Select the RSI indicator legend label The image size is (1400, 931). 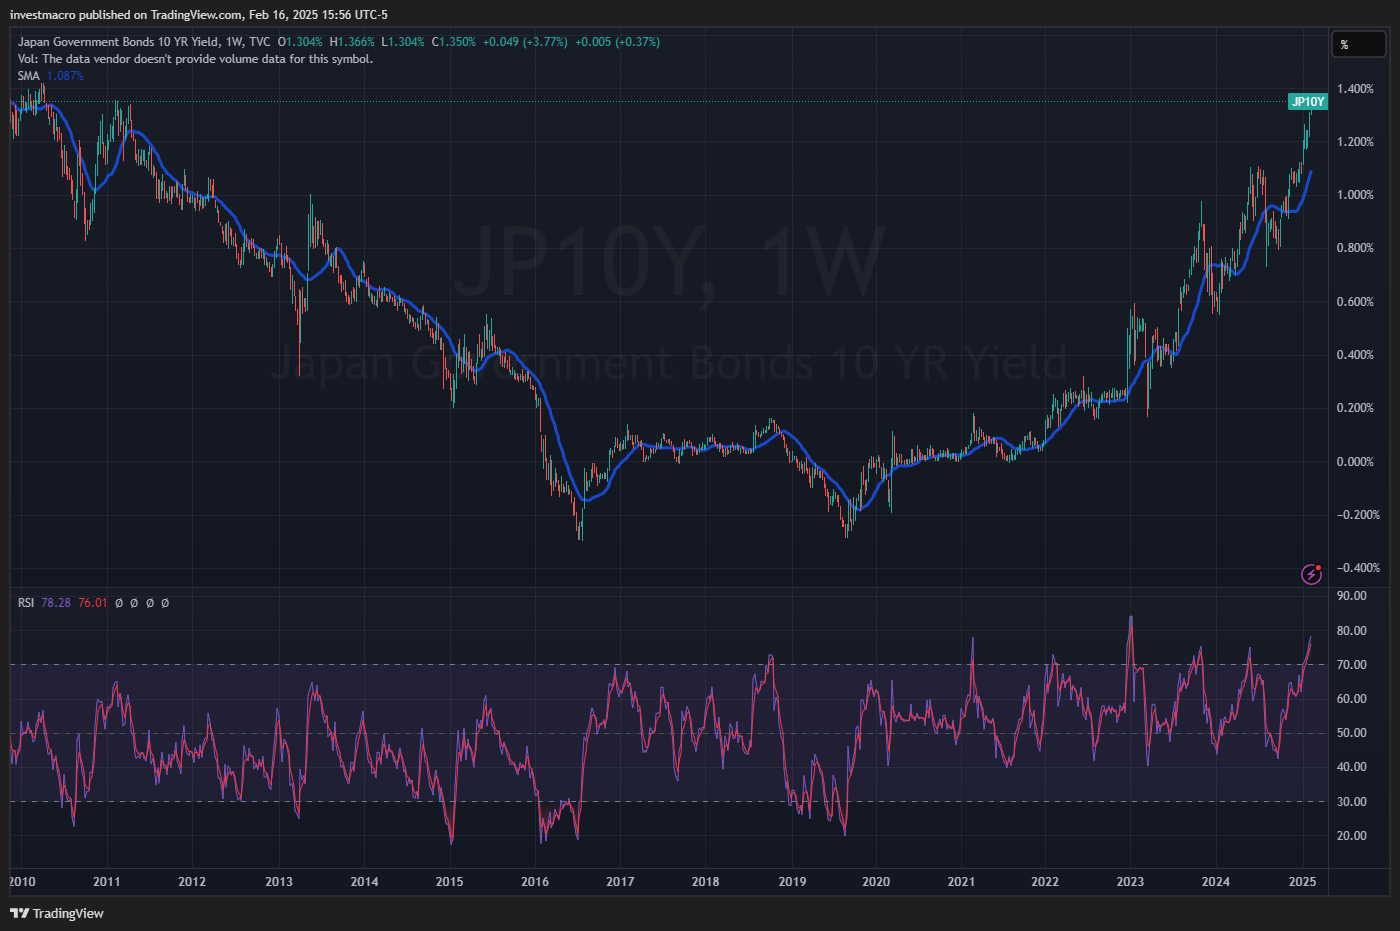pos(26,603)
